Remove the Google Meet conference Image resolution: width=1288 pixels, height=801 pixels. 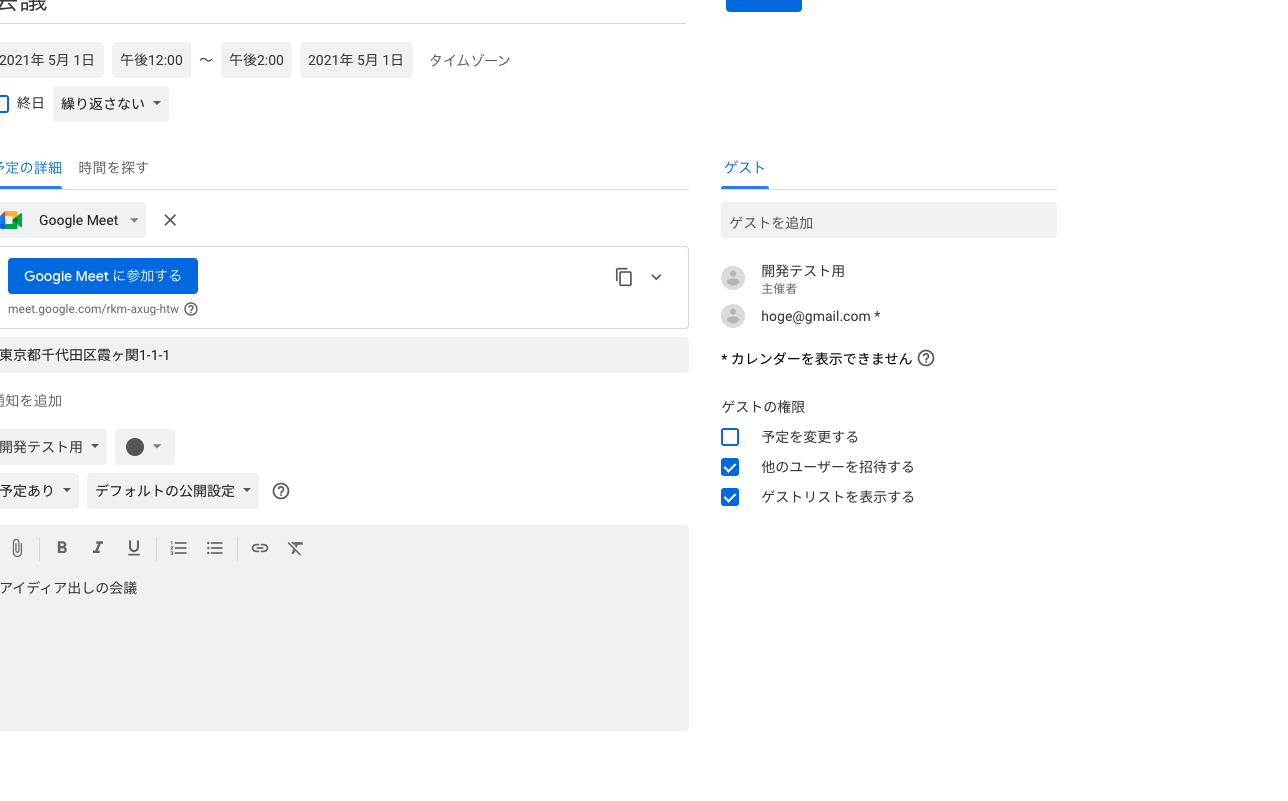[170, 220]
